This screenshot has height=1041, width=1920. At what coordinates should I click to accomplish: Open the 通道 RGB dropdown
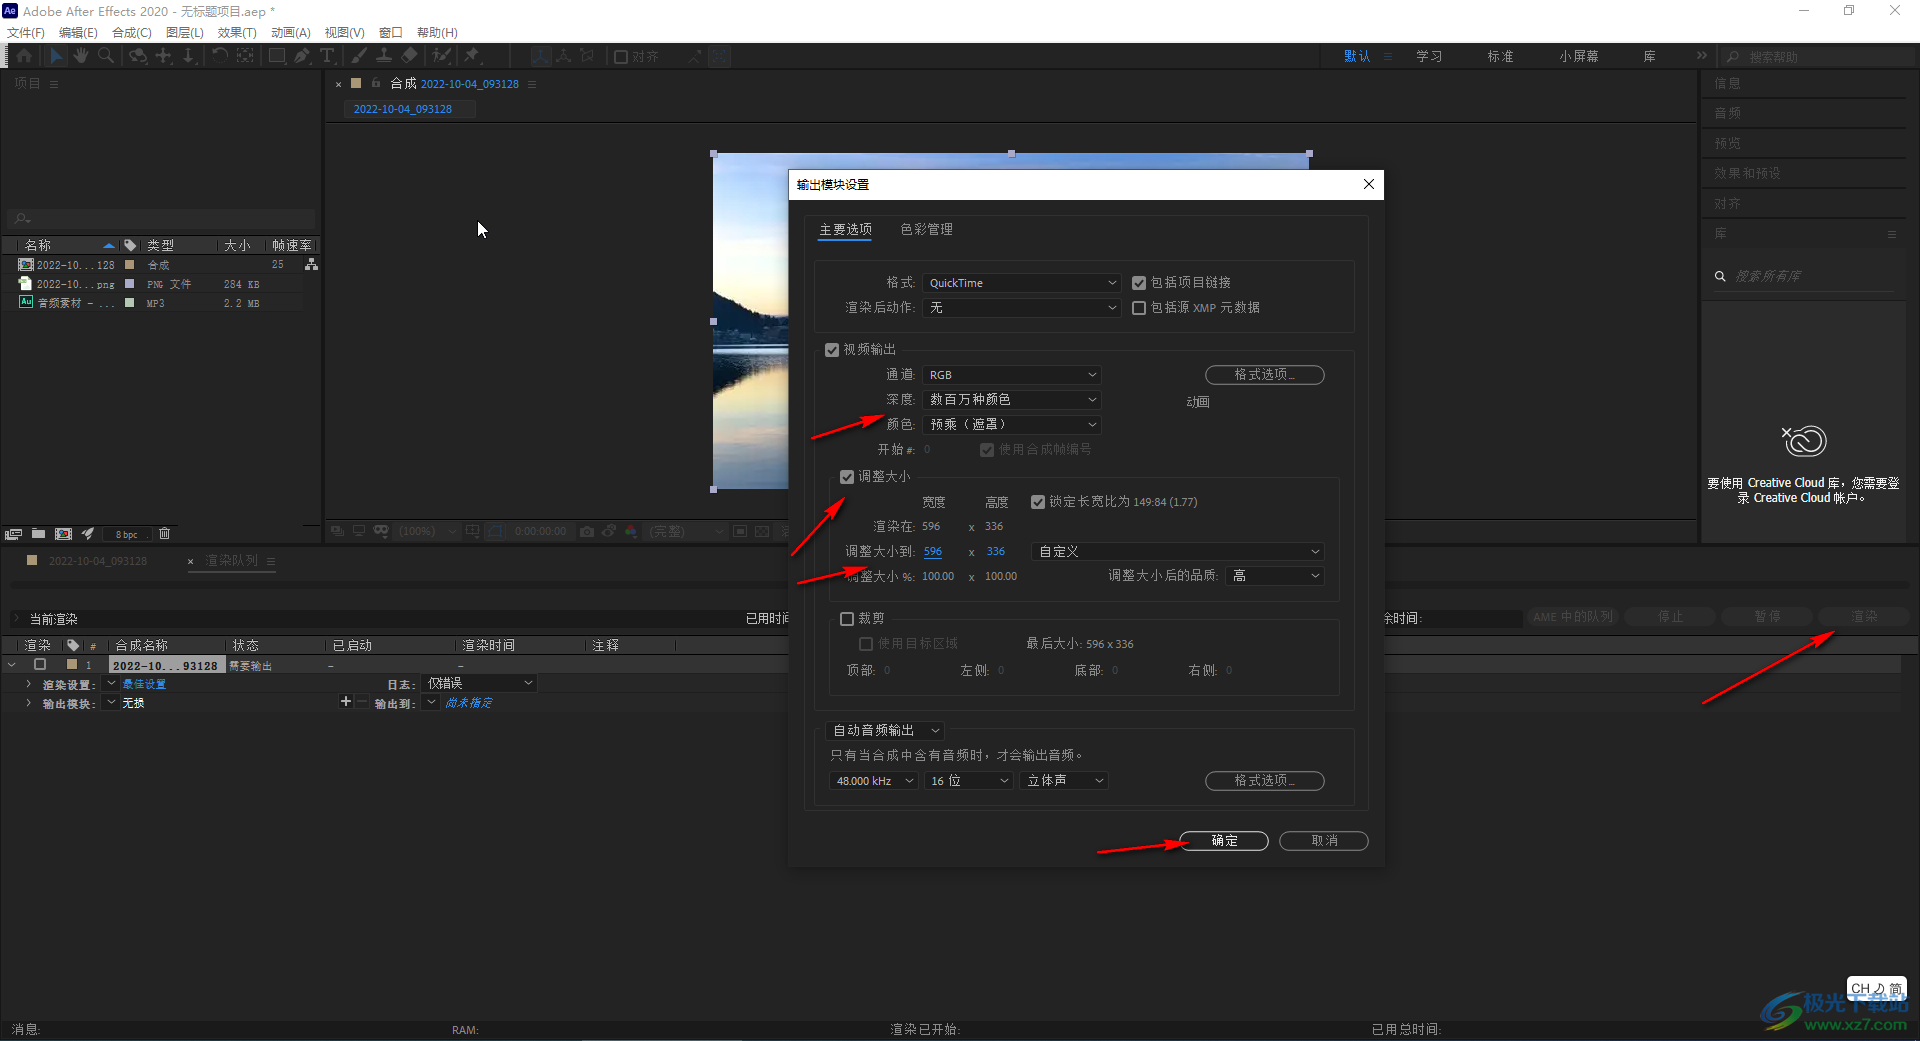1012,375
